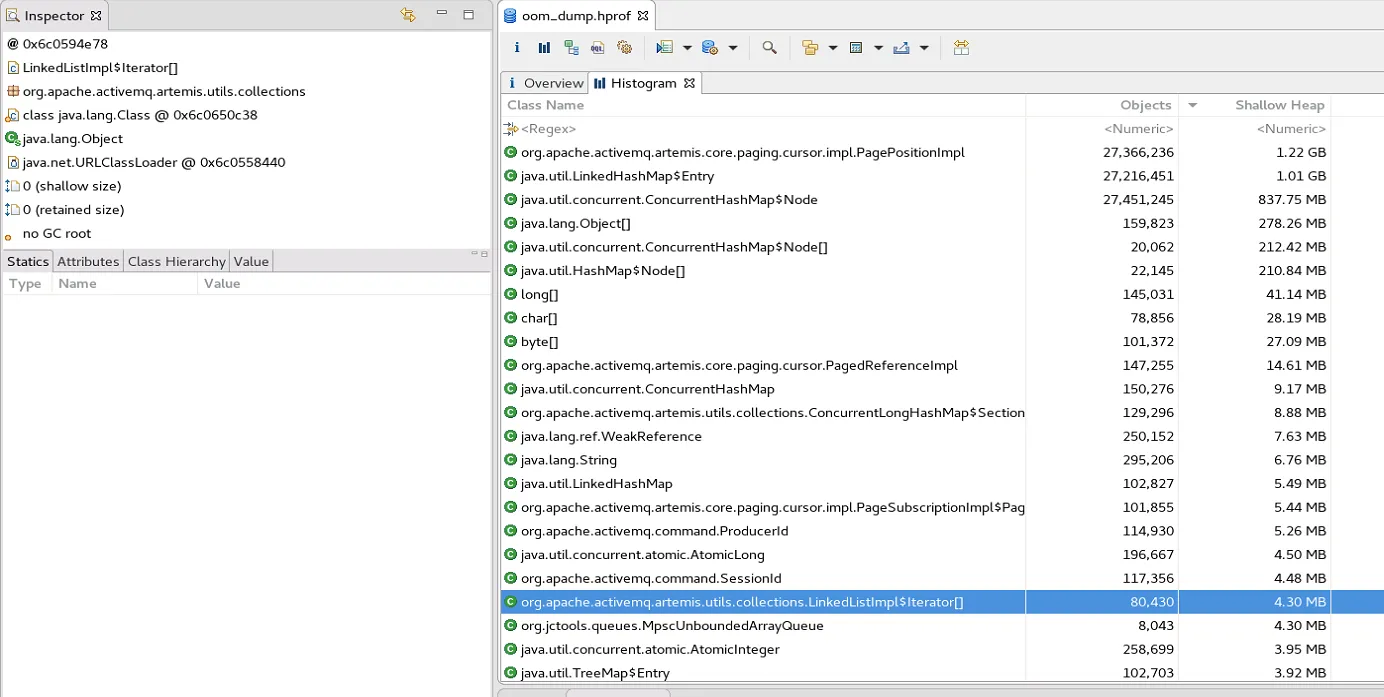The width and height of the screenshot is (1384, 697).
Task: Open the OQL query editor icon
Action: coord(598,47)
